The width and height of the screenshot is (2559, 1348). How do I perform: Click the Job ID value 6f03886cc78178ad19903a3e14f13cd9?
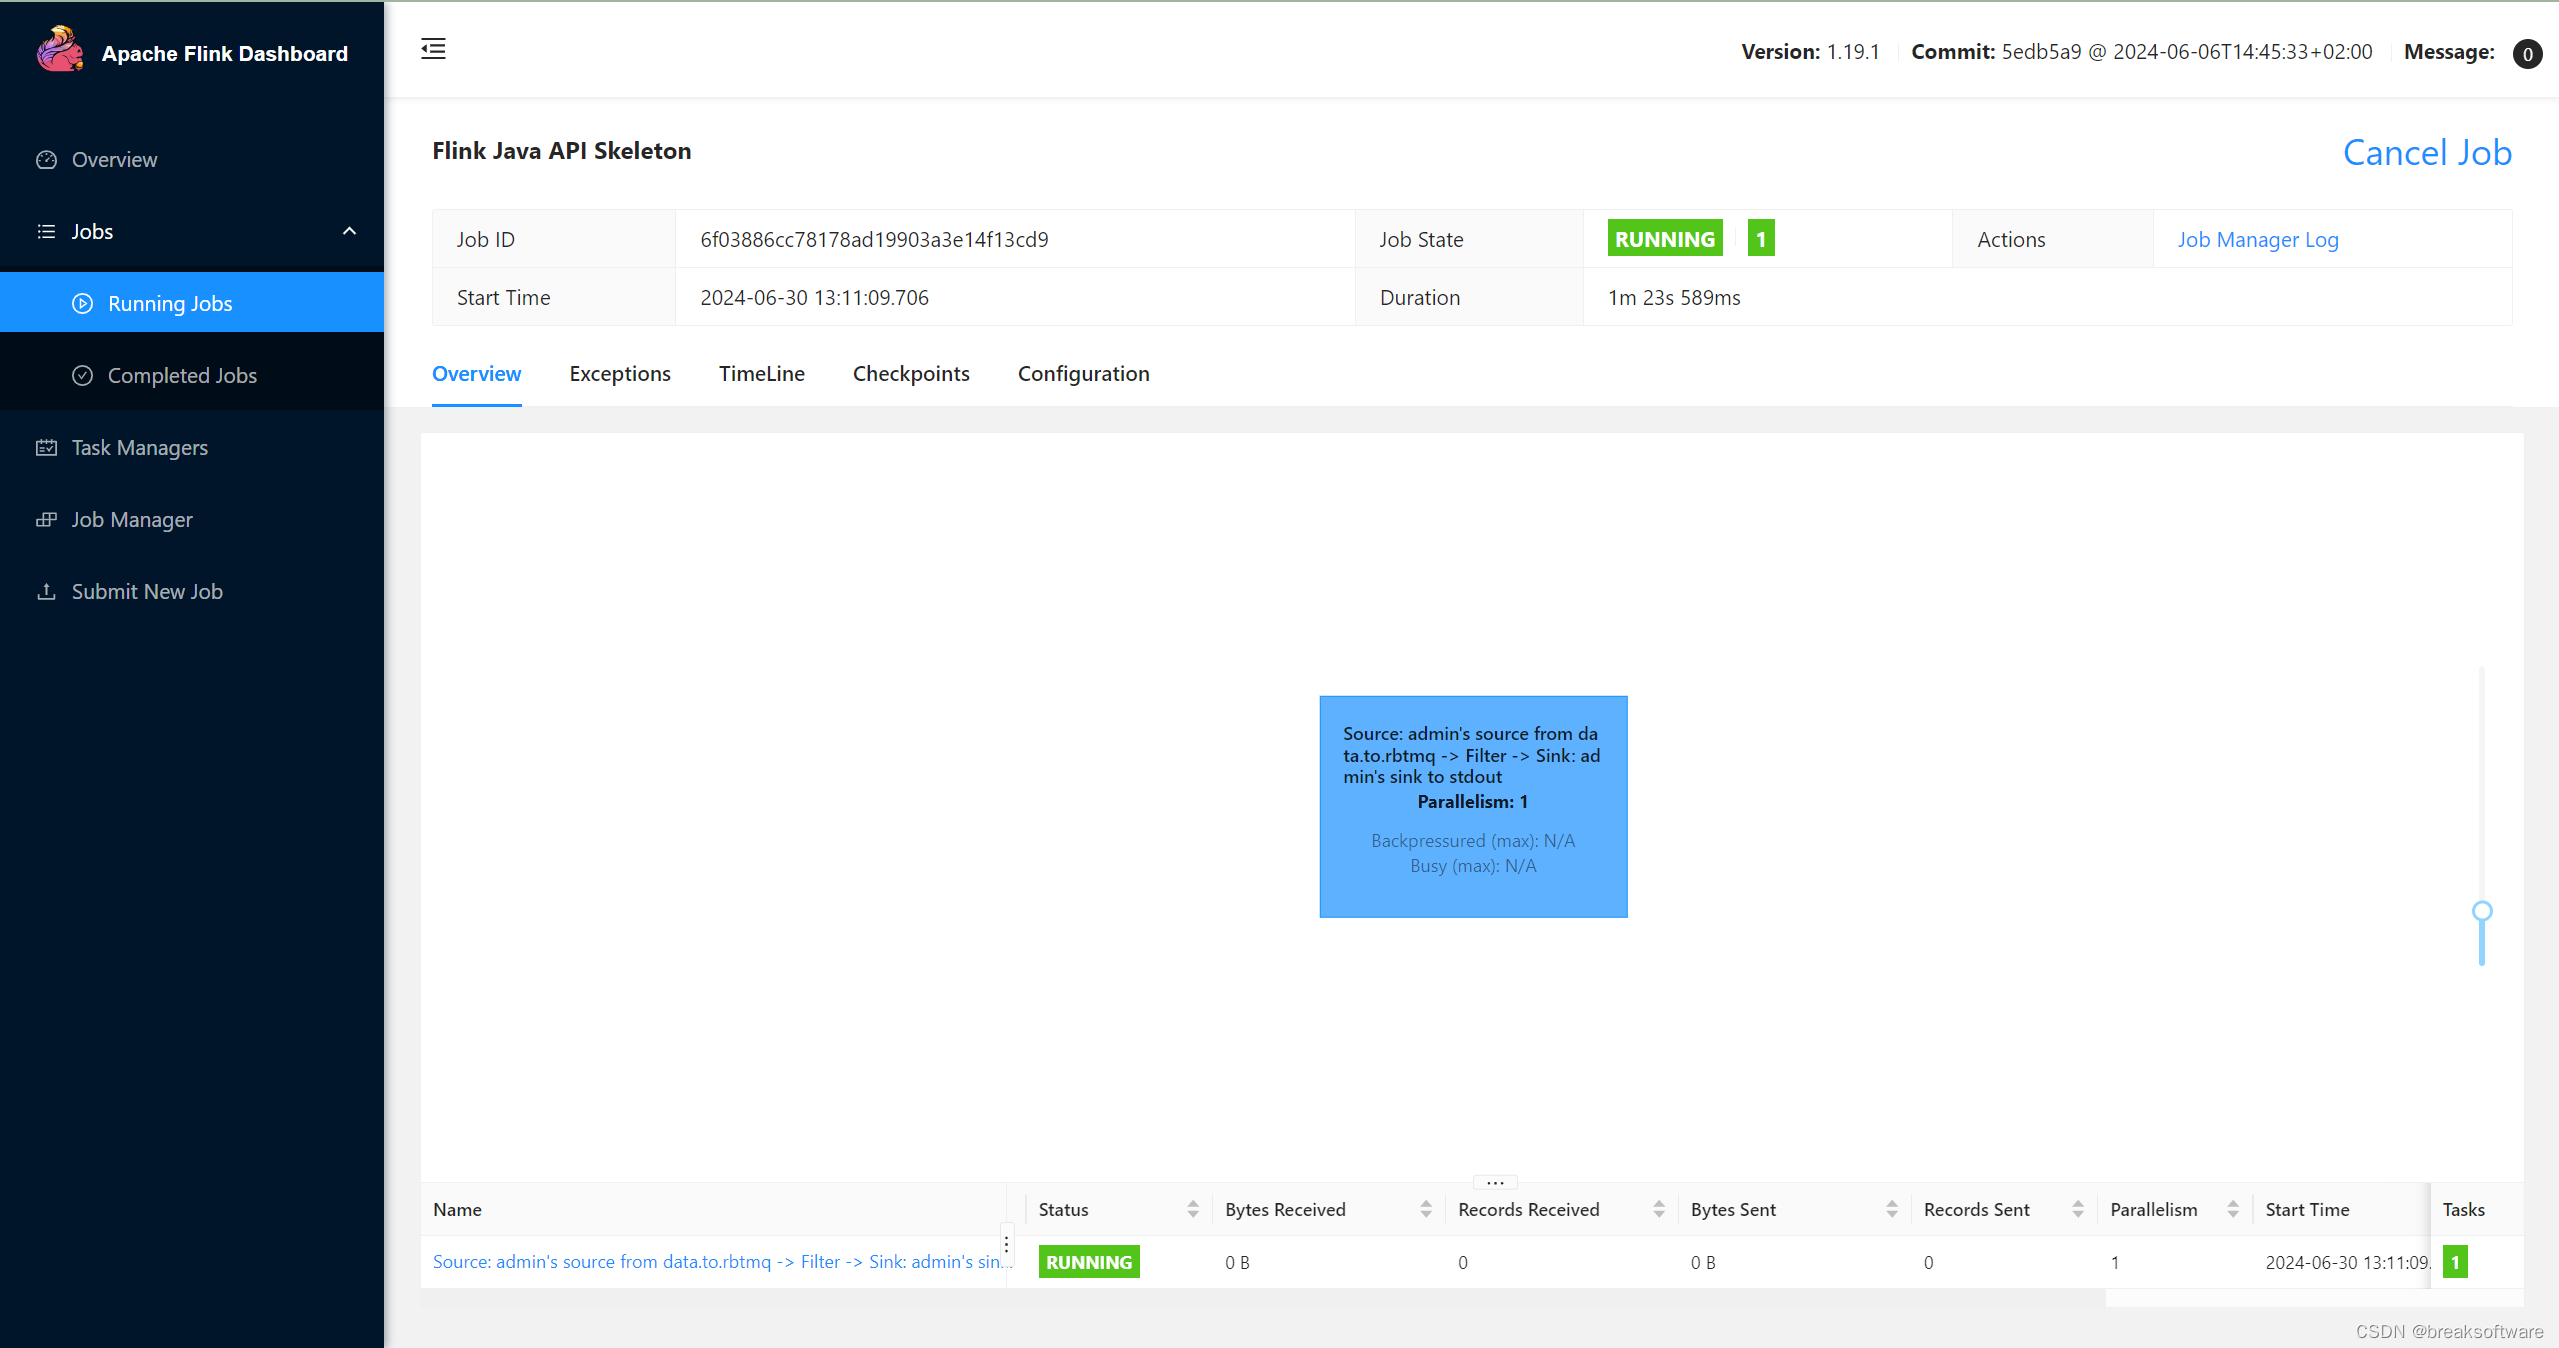[x=874, y=240]
